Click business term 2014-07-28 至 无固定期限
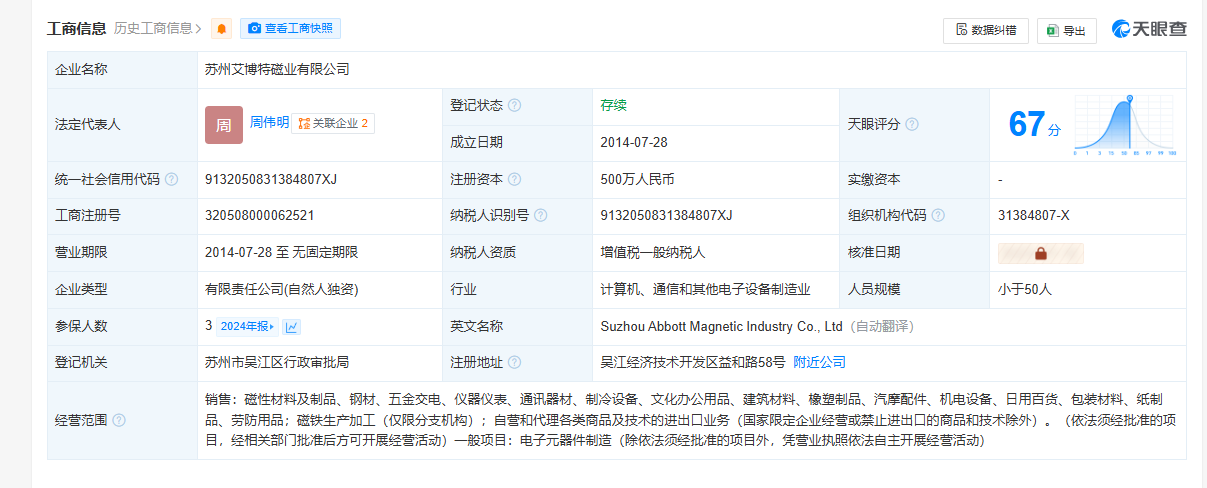The image size is (1207, 488). [281, 253]
